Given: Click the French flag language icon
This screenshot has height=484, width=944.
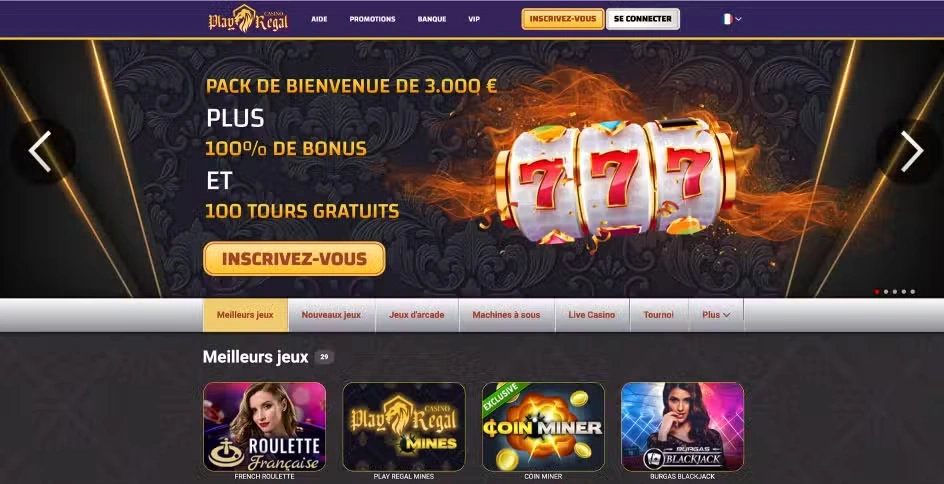Looking at the screenshot, I should click(727, 19).
